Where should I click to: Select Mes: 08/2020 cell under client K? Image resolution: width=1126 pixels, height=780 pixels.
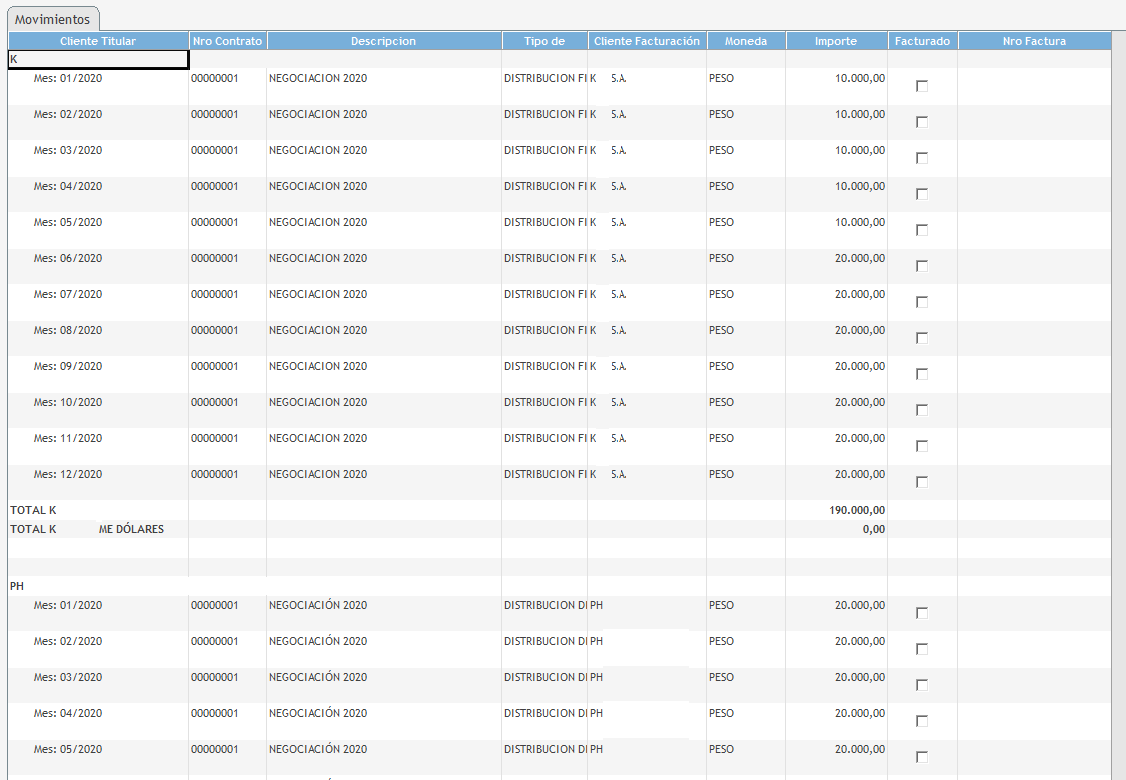68,330
